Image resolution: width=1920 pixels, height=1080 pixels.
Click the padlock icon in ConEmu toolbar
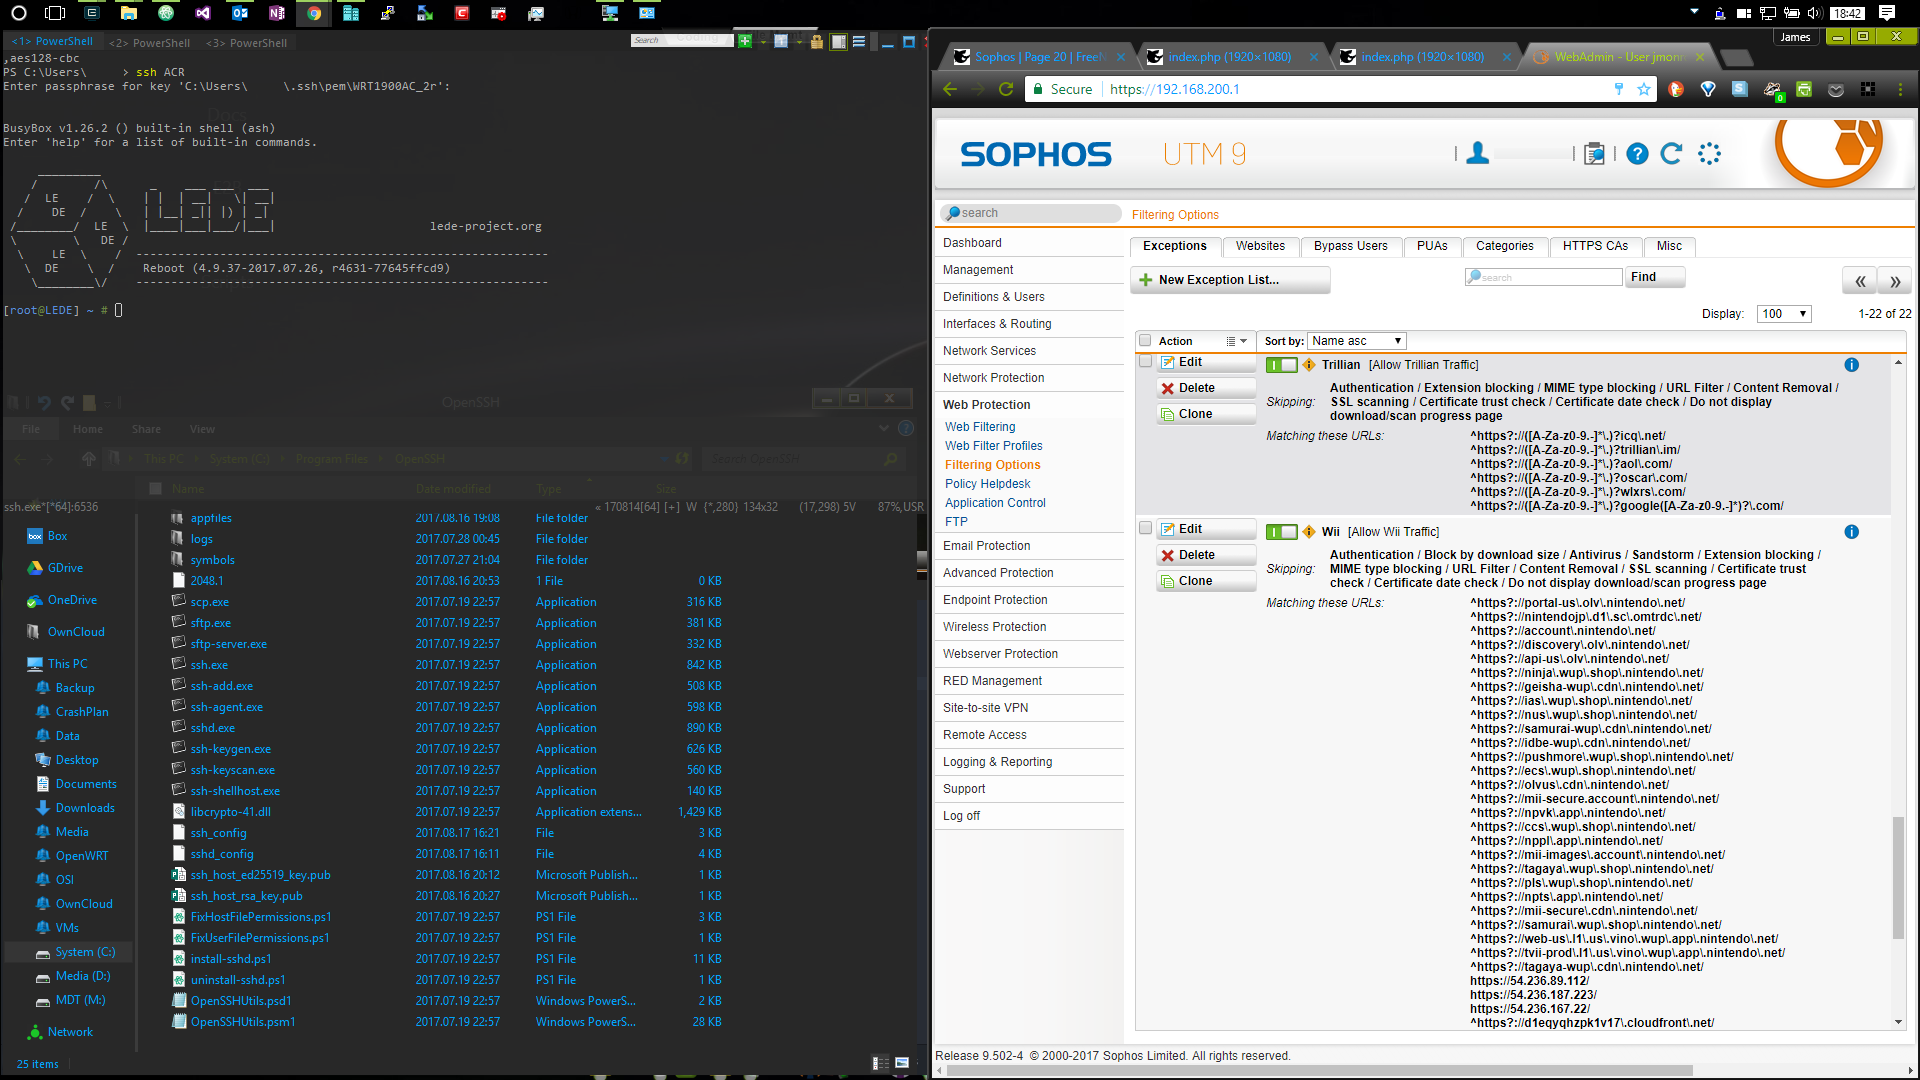tap(817, 41)
